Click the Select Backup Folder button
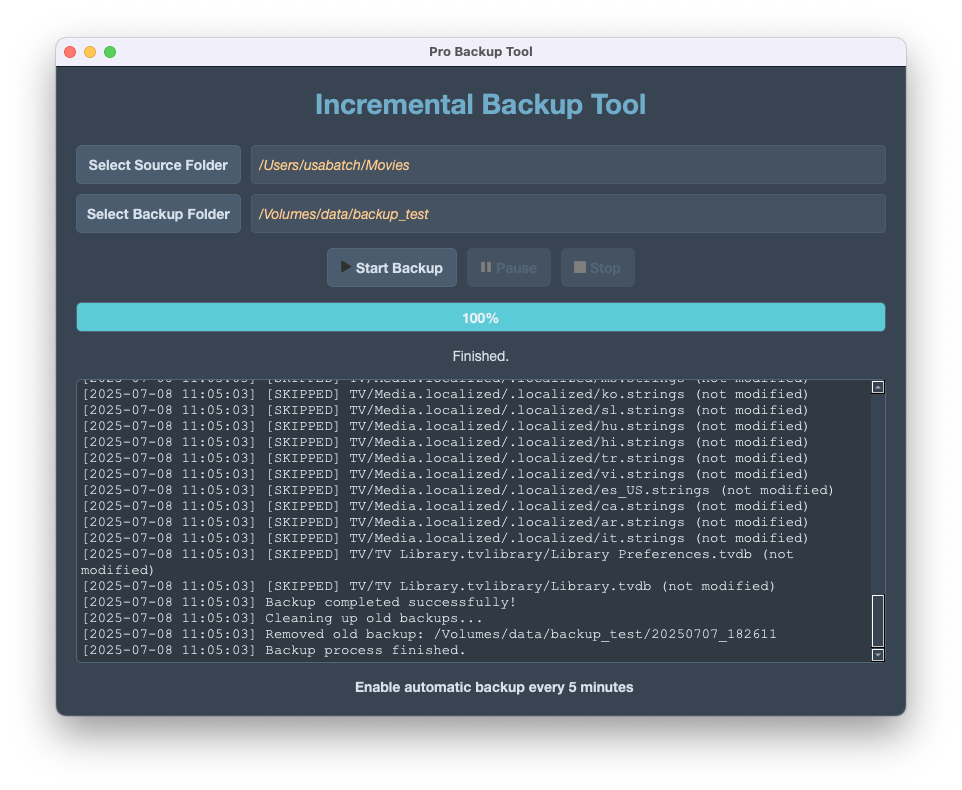 tap(158, 213)
